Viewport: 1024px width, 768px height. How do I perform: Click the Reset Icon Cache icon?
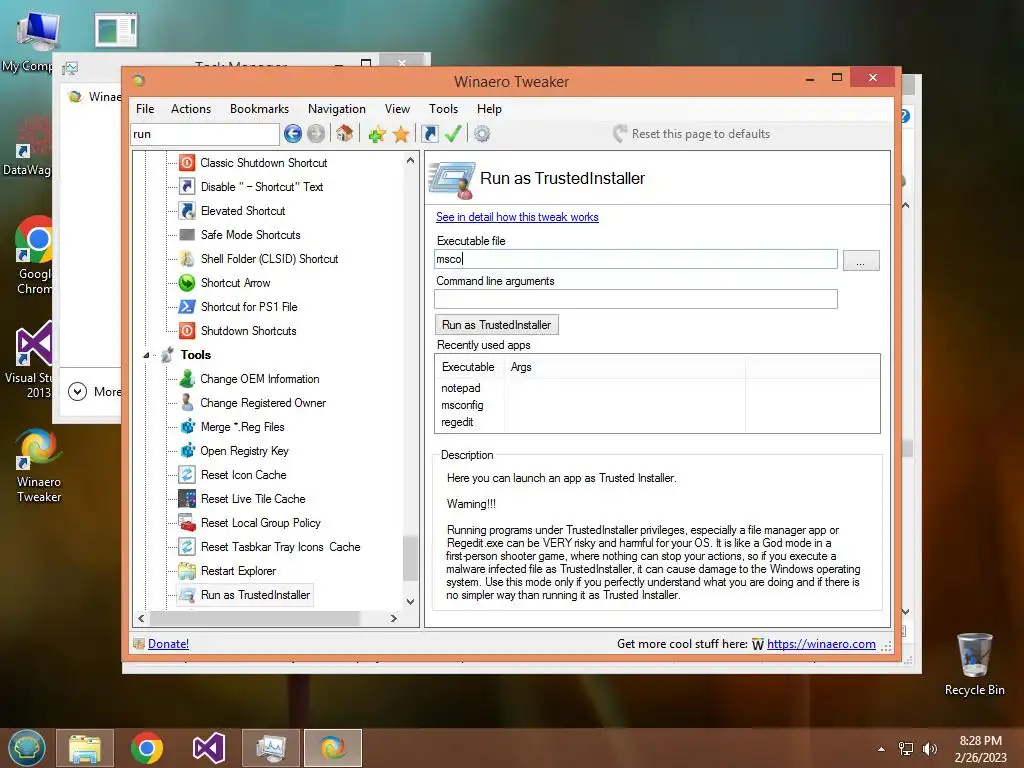(187, 475)
